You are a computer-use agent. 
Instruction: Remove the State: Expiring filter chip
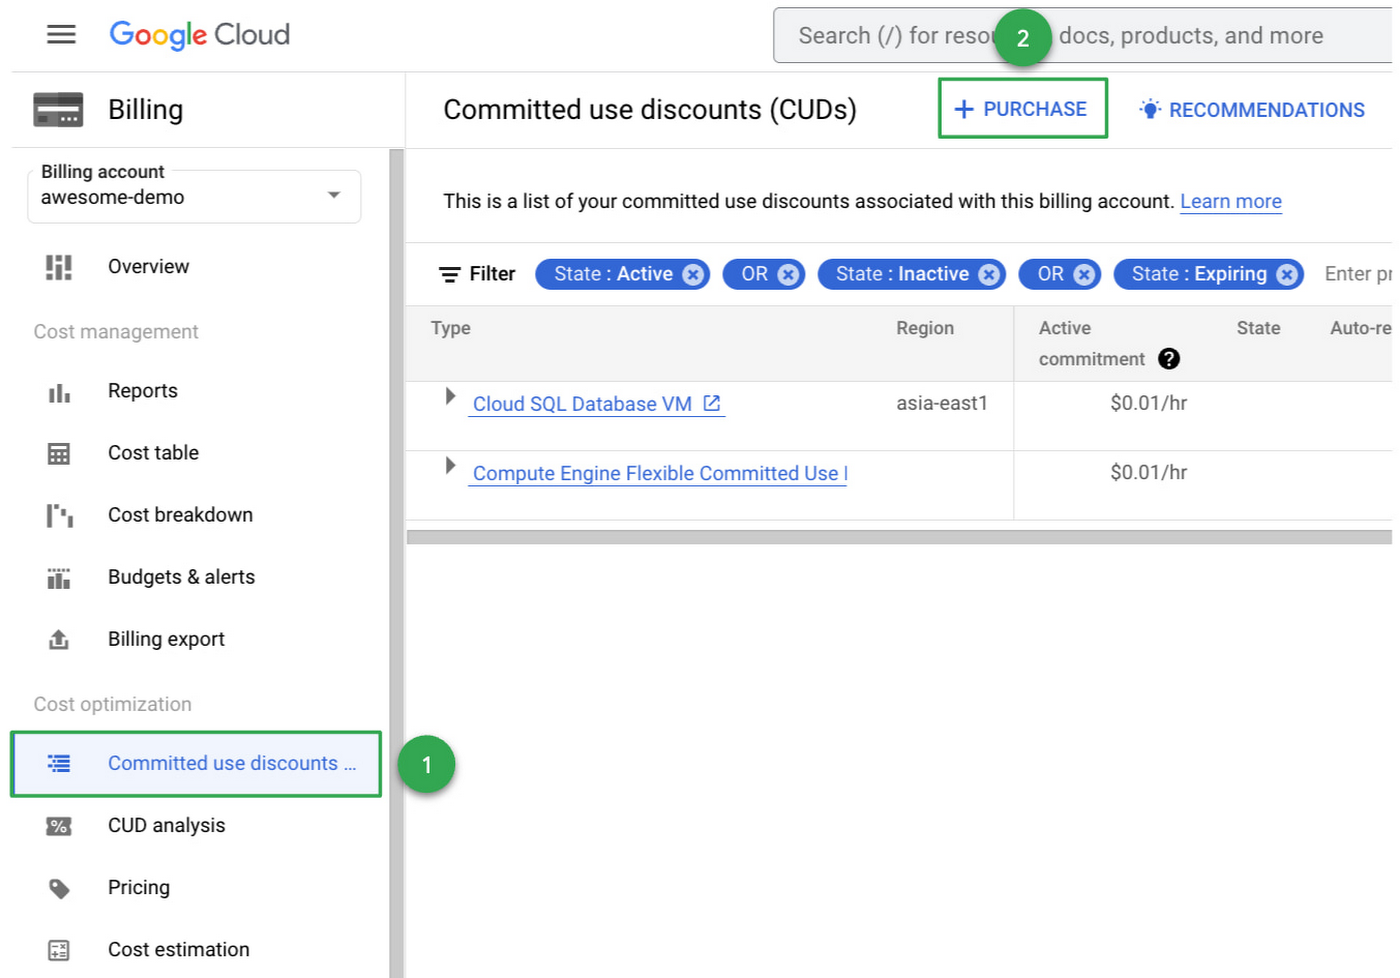1286,274
